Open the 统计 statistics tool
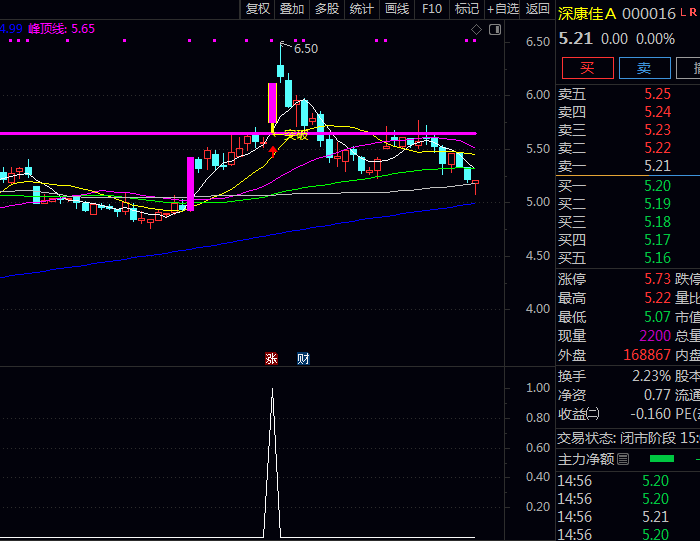This screenshot has height=541, width=700. pyautogui.click(x=361, y=9)
